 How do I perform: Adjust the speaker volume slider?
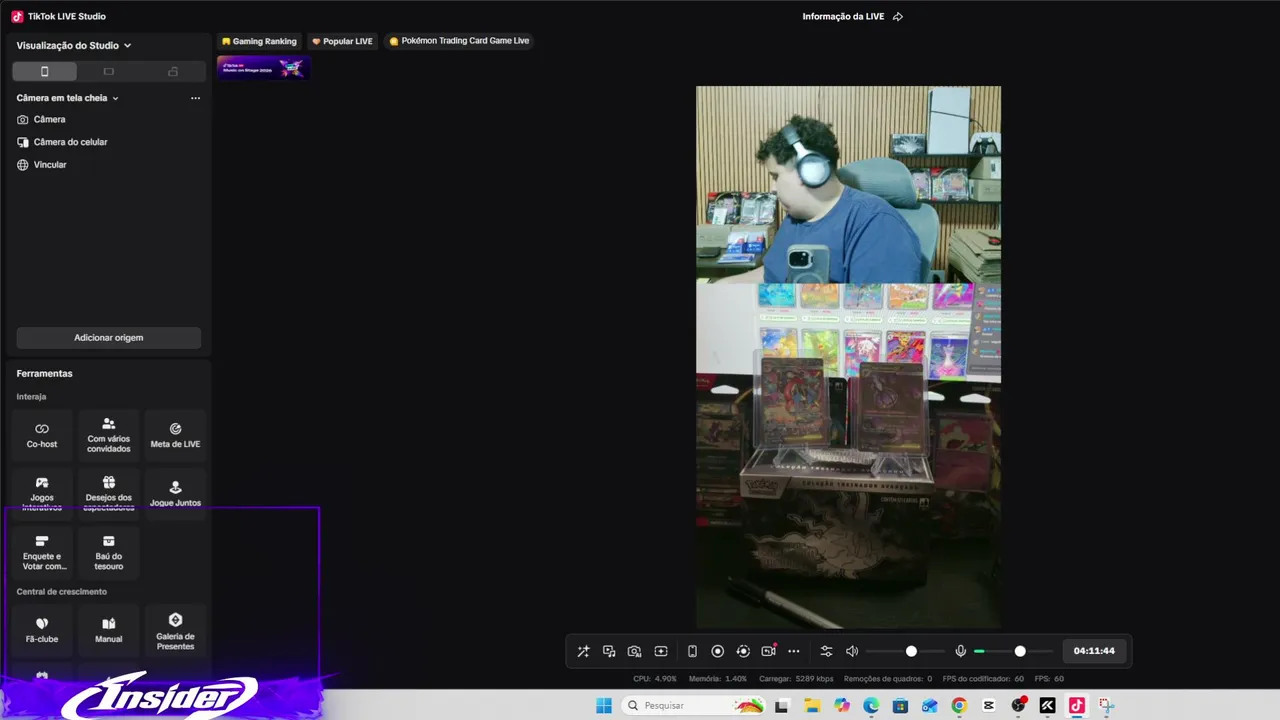click(905, 651)
